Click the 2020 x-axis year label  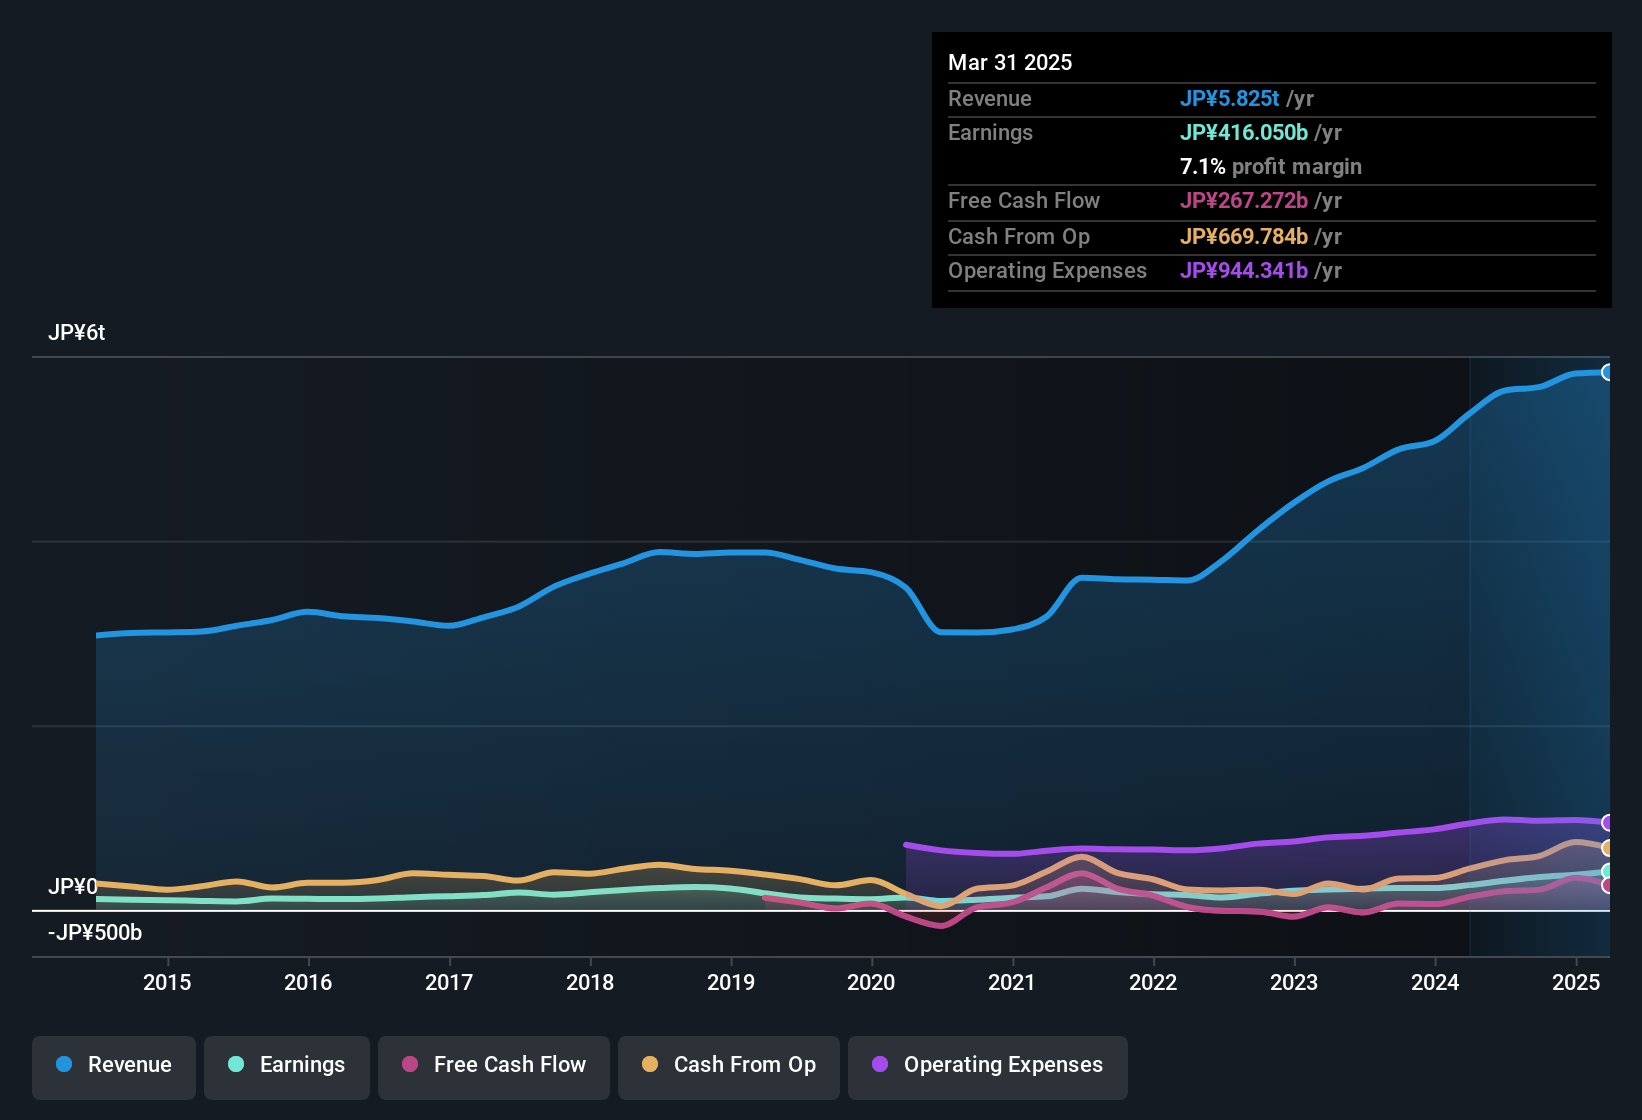click(x=871, y=982)
